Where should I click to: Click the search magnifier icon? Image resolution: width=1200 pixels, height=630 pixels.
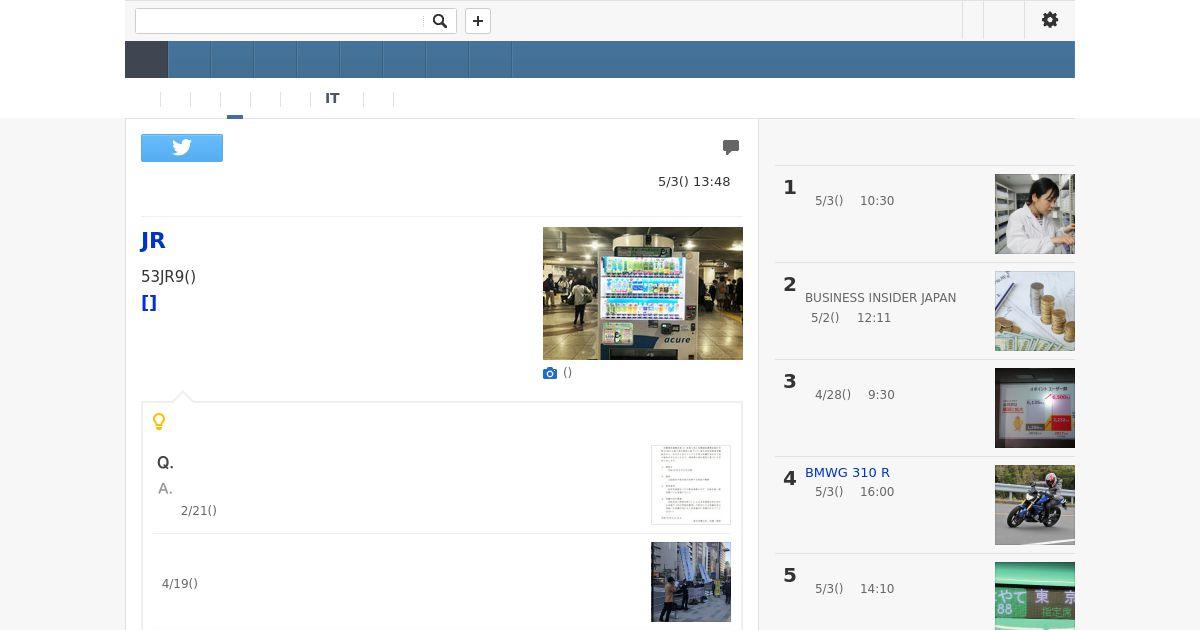pos(439,21)
